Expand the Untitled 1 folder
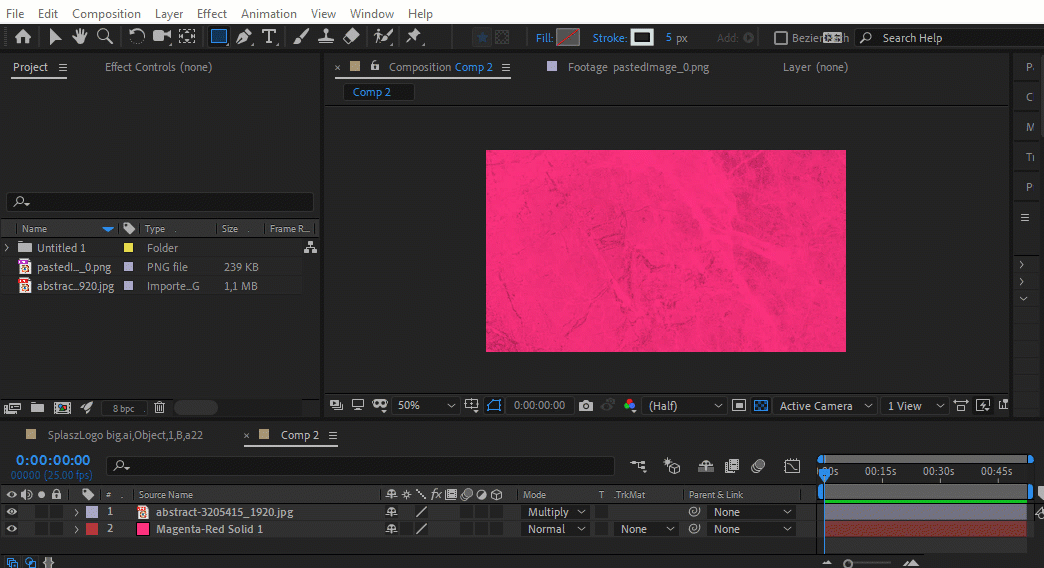This screenshot has height=568, width=1044. pyautogui.click(x=7, y=248)
